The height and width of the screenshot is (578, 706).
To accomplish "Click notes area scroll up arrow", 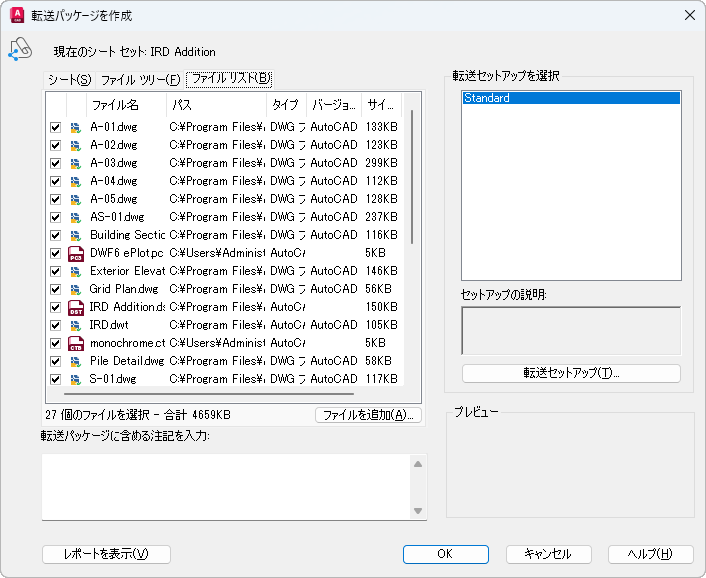I will pos(418,464).
